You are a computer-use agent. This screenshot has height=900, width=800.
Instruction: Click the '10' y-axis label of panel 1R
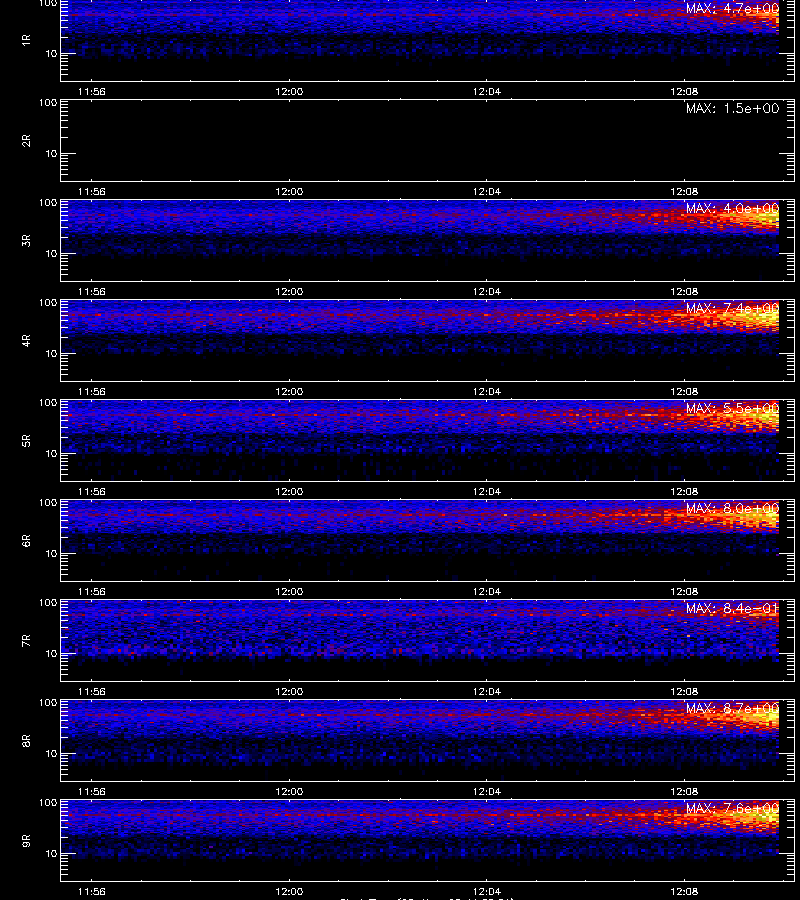coord(52,54)
